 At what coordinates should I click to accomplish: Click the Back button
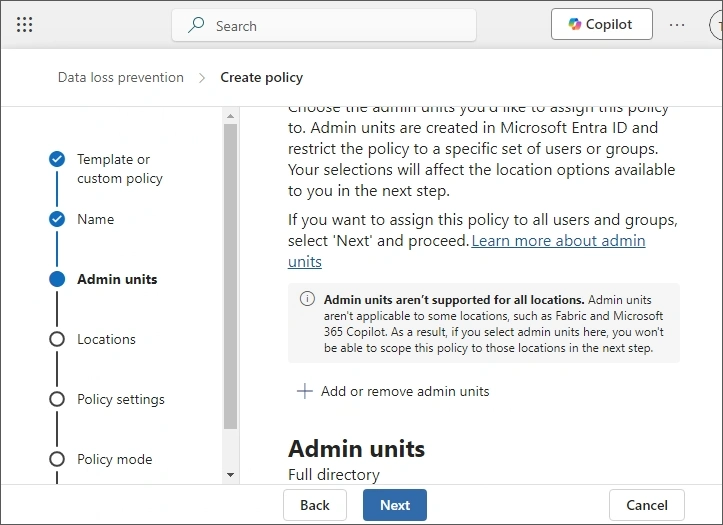pos(315,505)
